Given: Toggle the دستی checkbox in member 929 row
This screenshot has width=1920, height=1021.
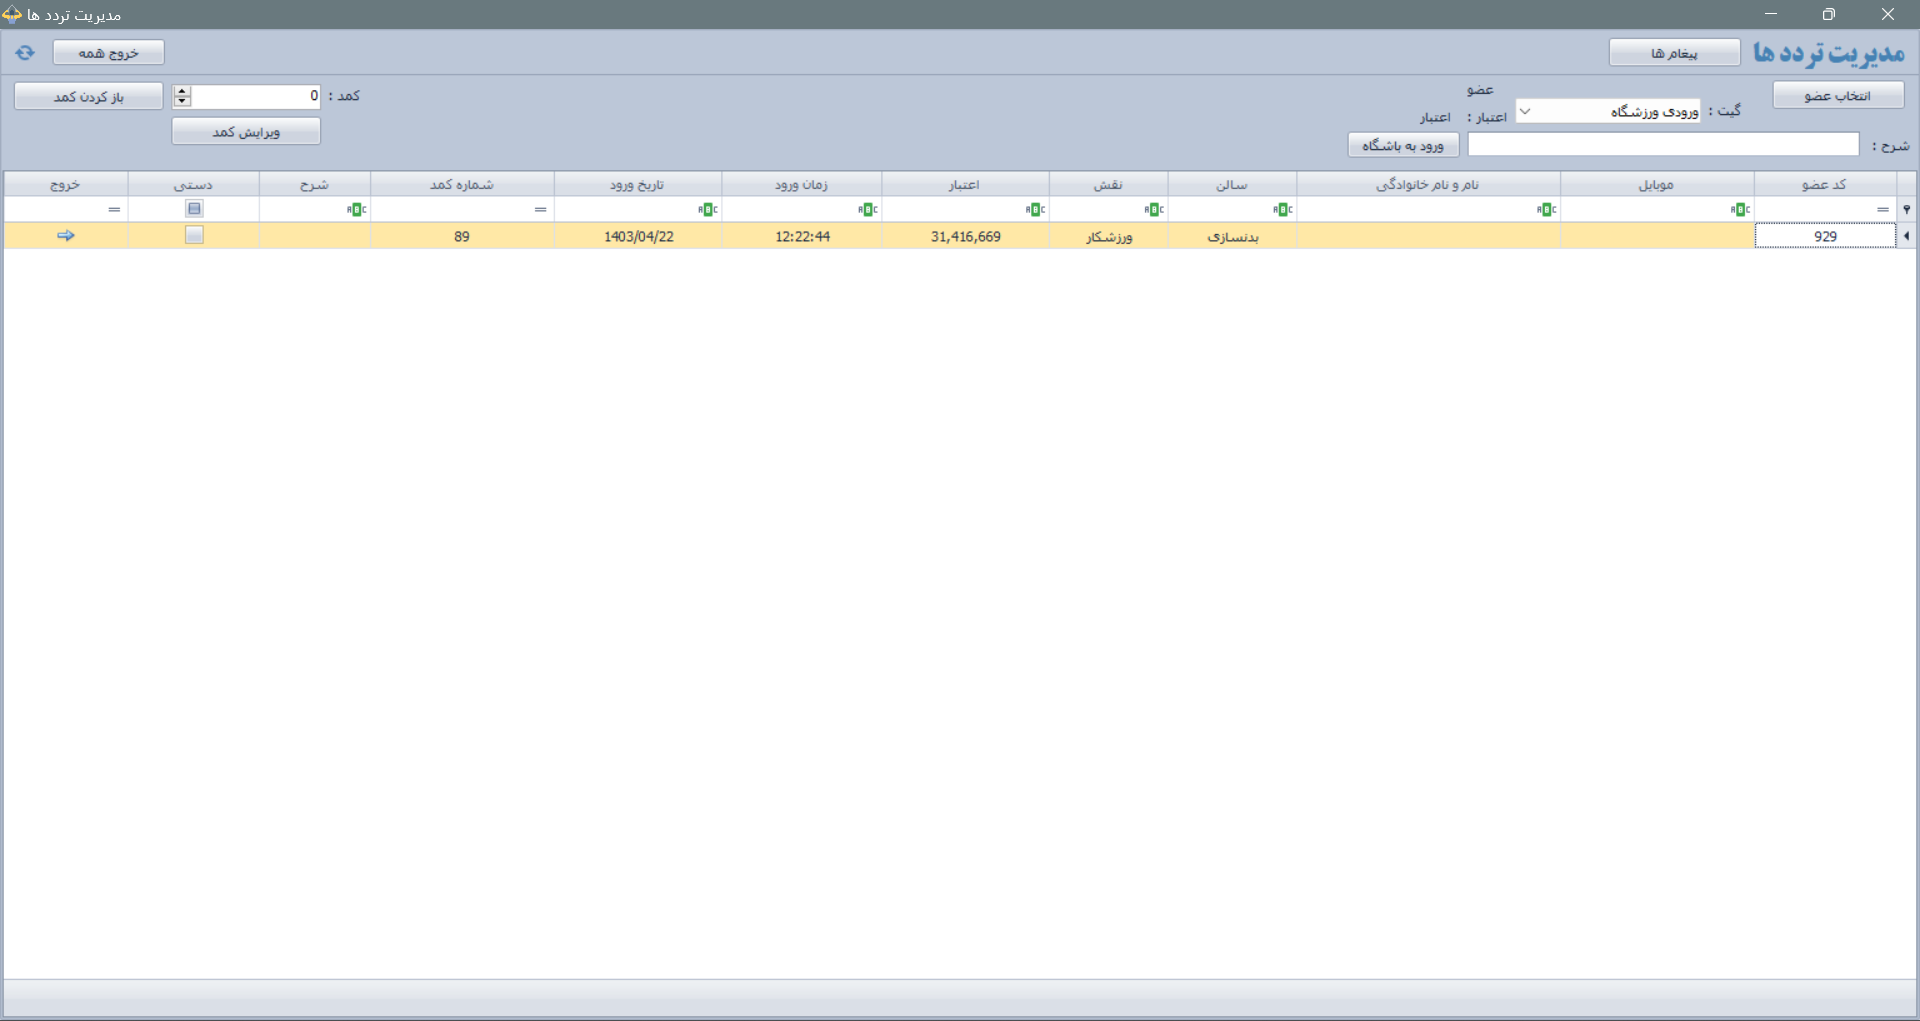Looking at the screenshot, I should [x=194, y=236].
